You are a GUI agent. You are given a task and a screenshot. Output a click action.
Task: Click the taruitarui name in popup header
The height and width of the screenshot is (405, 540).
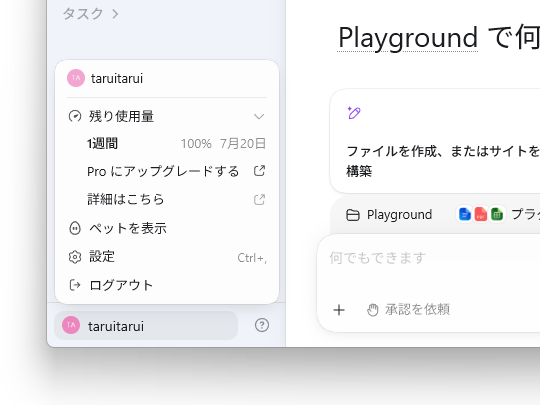[x=117, y=79]
